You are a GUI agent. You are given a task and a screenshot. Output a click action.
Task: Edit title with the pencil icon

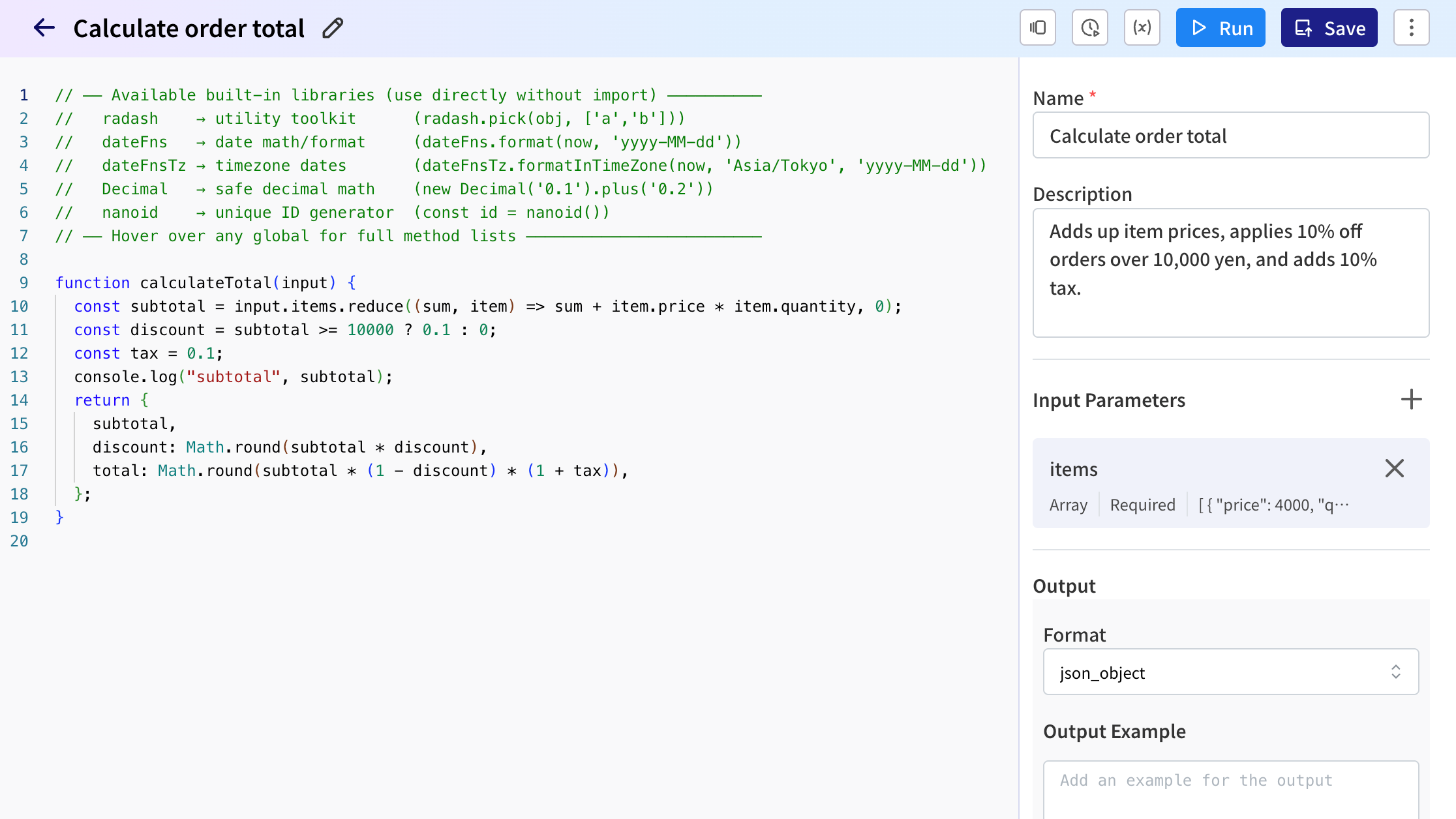pos(333,28)
